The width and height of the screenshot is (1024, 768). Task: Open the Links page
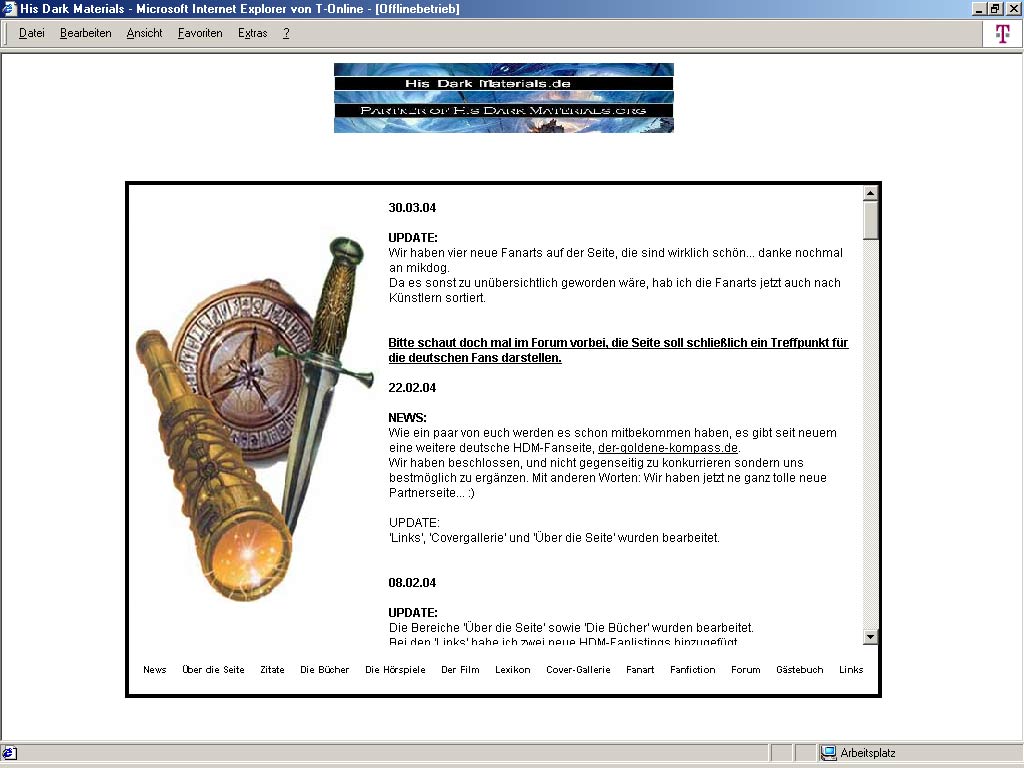(851, 669)
